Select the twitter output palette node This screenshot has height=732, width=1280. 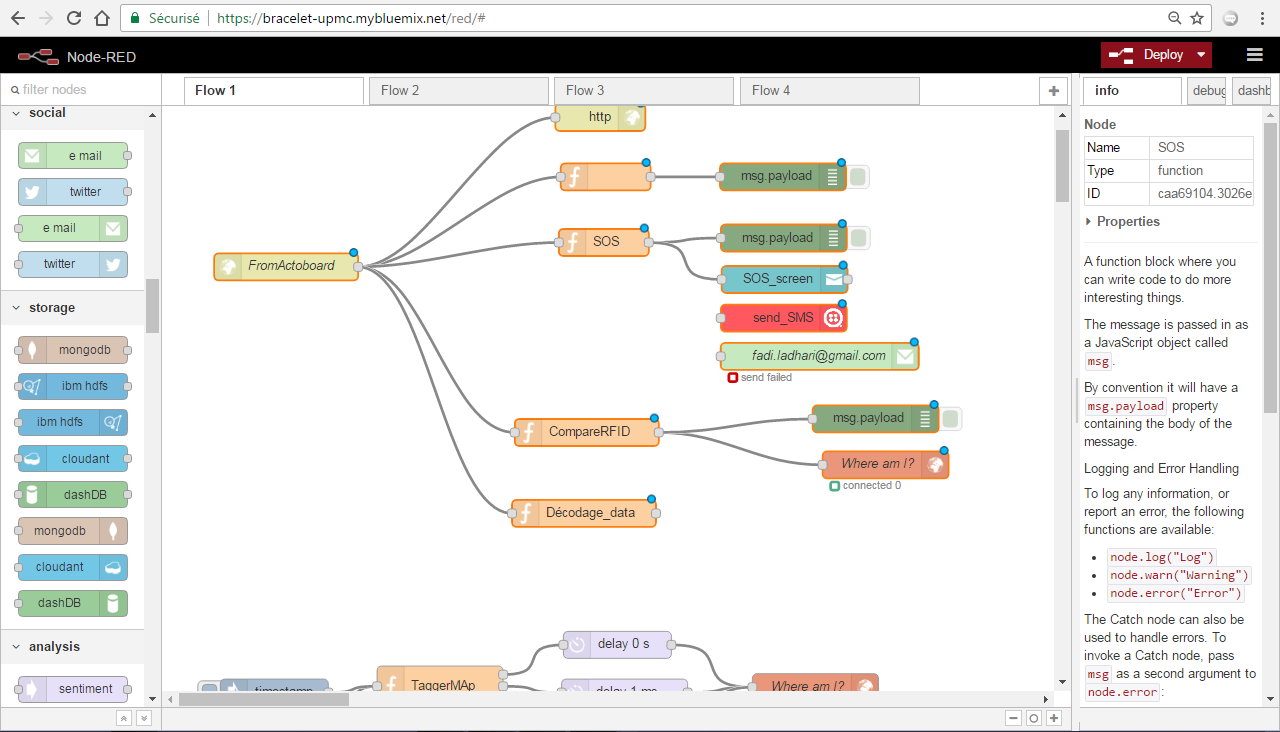coord(73,264)
